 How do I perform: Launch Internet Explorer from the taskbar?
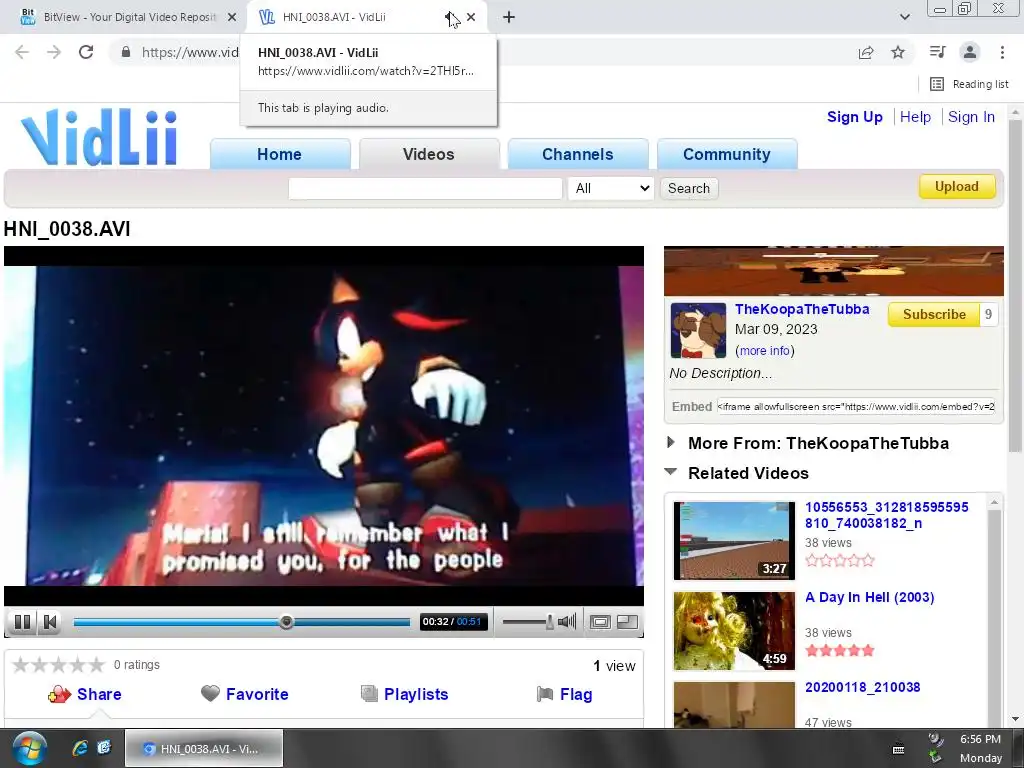pyautogui.click(x=80, y=748)
